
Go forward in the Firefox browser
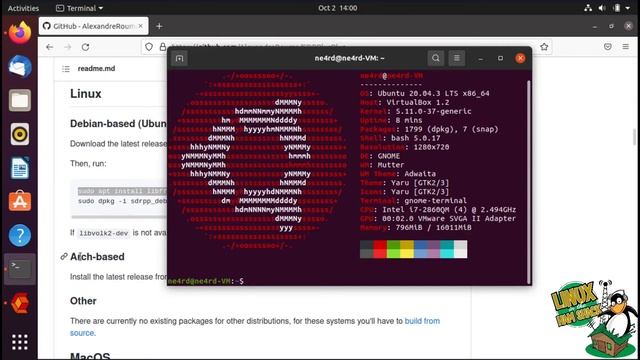pos(67,47)
